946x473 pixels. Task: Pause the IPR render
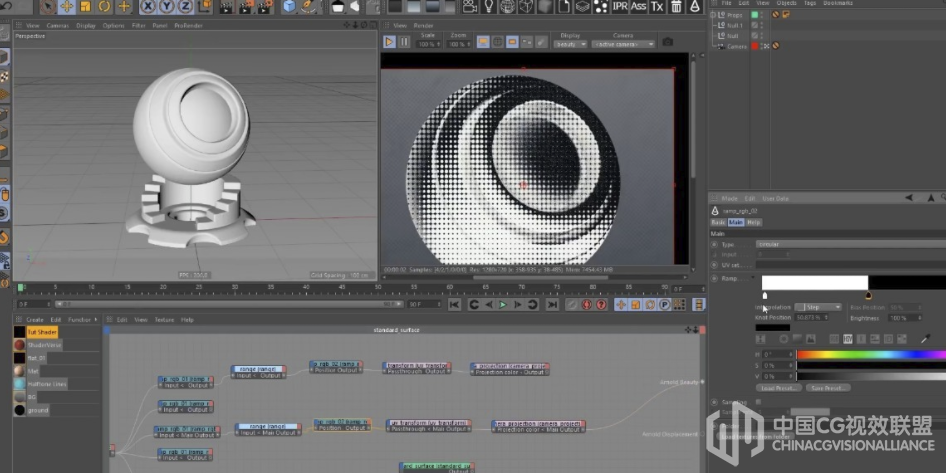(x=404, y=42)
